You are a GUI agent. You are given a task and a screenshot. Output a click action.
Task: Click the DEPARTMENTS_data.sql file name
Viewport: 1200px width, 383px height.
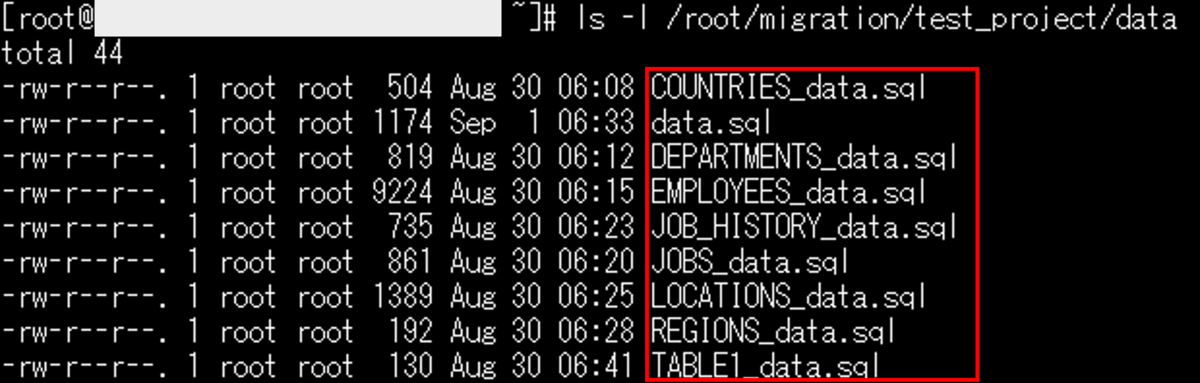click(804, 158)
